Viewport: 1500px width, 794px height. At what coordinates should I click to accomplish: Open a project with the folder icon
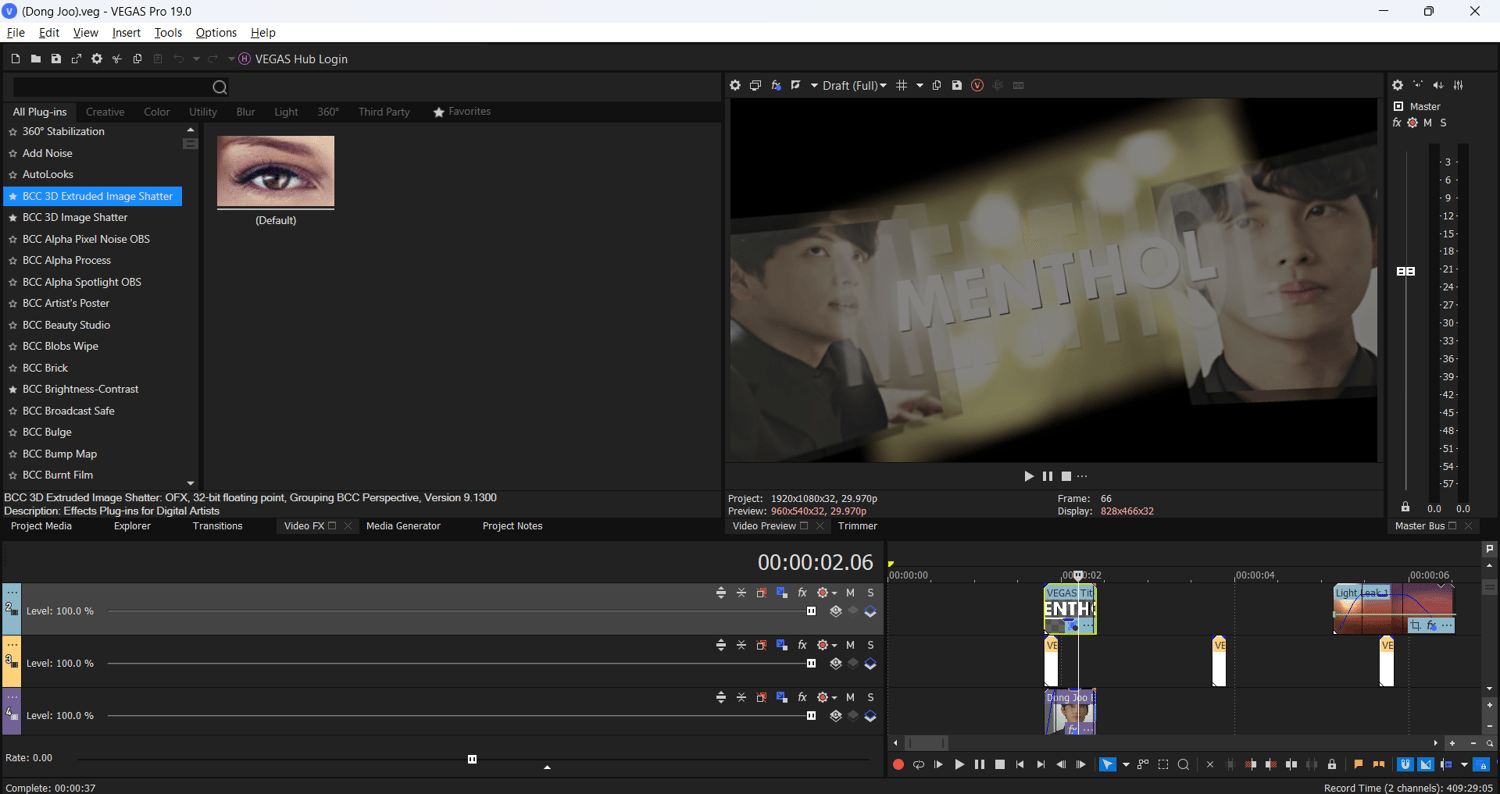pos(35,59)
